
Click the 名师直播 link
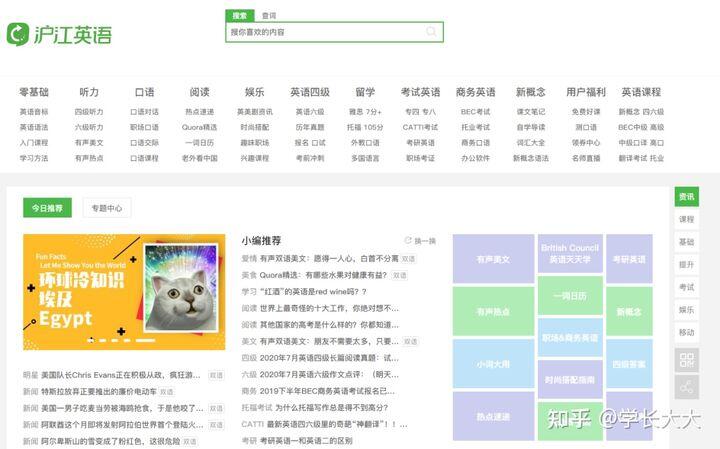click(x=586, y=158)
